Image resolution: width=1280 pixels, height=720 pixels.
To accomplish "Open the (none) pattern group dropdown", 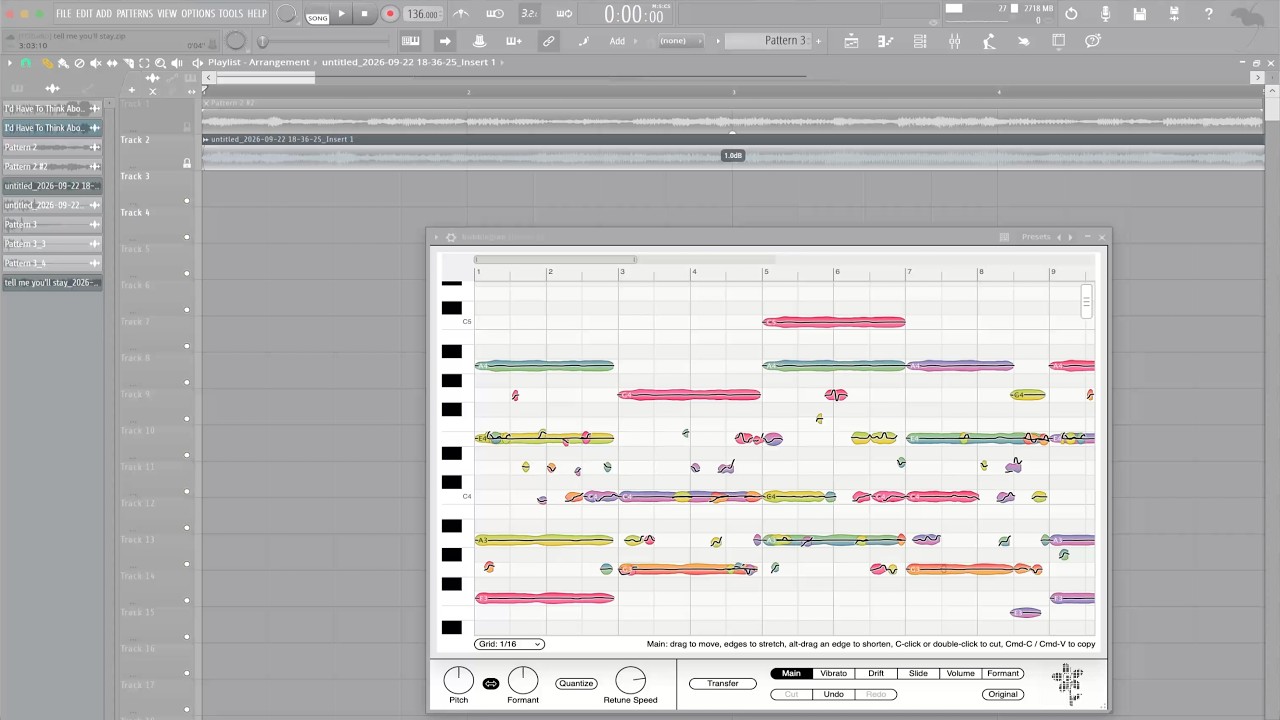I will [x=680, y=41].
